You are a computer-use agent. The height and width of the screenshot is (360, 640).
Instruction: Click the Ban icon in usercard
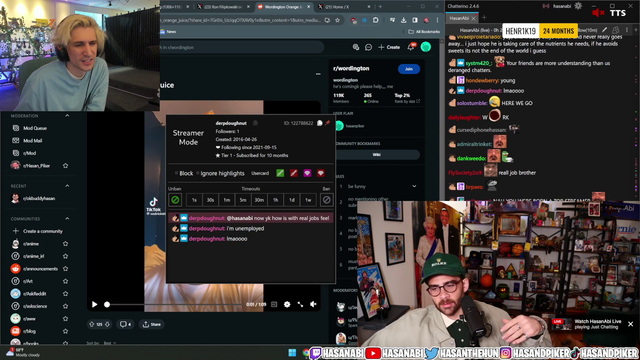coord(327,200)
